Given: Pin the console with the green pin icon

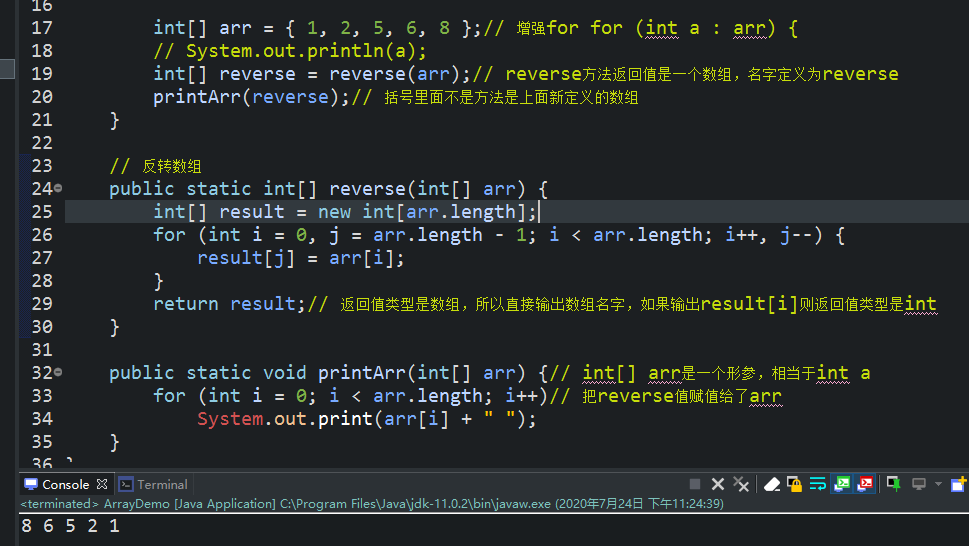Looking at the screenshot, I should 894,484.
